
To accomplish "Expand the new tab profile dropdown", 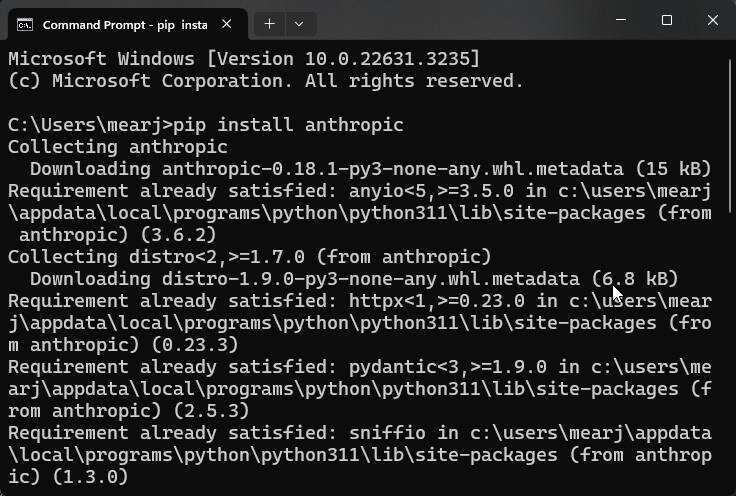I will coord(299,22).
